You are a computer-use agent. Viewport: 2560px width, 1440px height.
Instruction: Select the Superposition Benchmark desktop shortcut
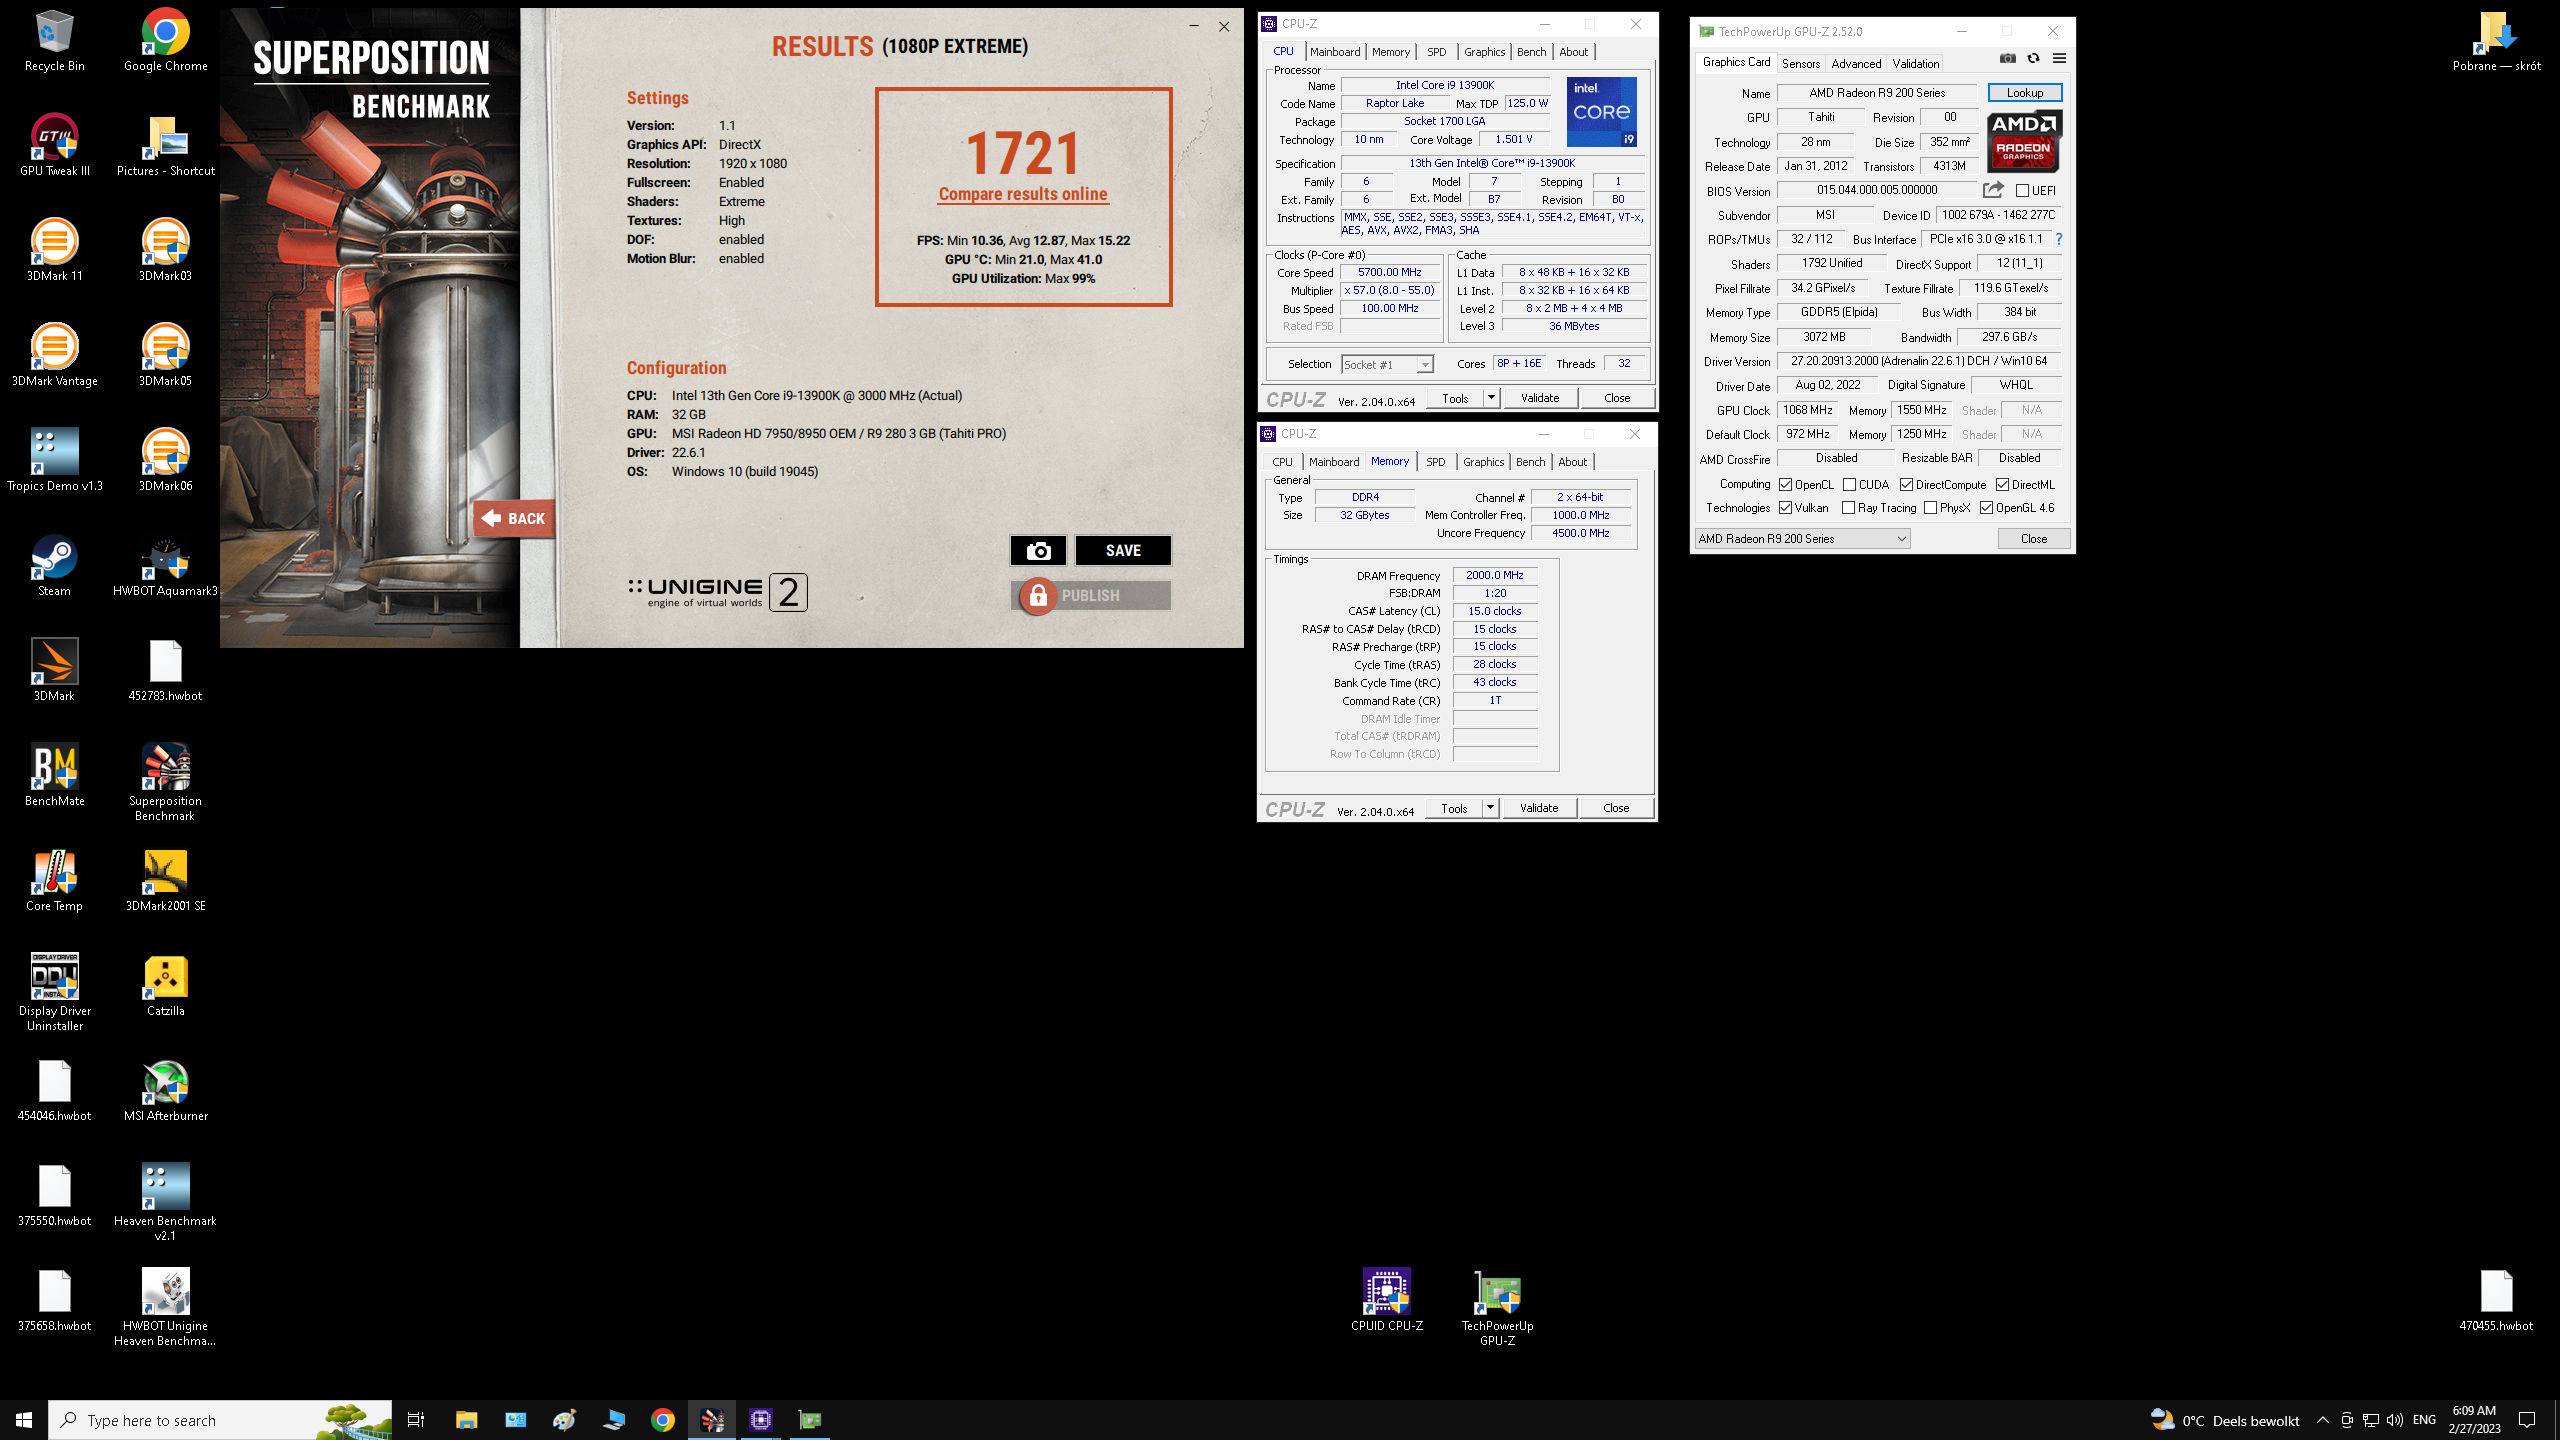pos(165,781)
